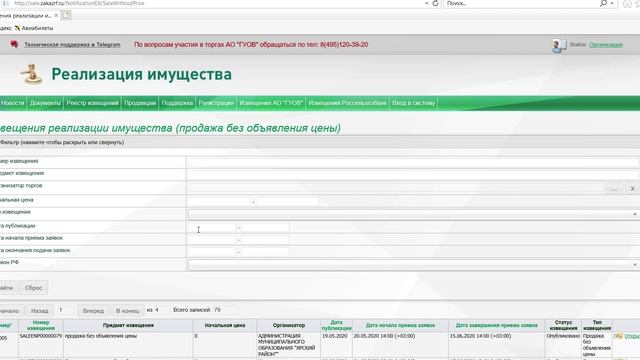Open Извещения АО "ГУОВ" menu item
Screen dimensions: 640x360
[271, 103]
